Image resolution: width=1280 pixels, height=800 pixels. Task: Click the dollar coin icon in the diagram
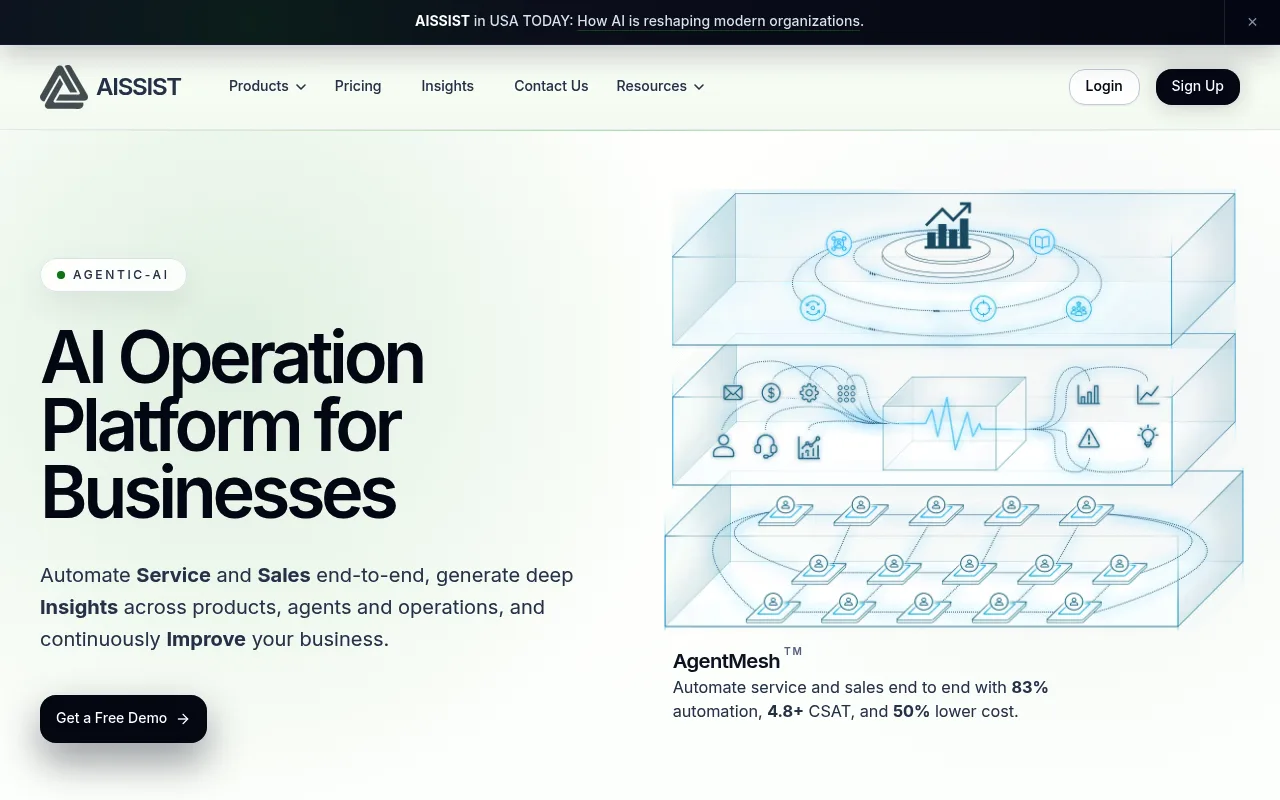point(771,393)
